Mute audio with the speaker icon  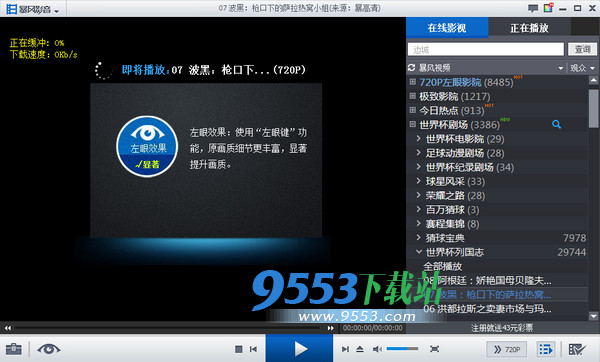click(x=377, y=349)
